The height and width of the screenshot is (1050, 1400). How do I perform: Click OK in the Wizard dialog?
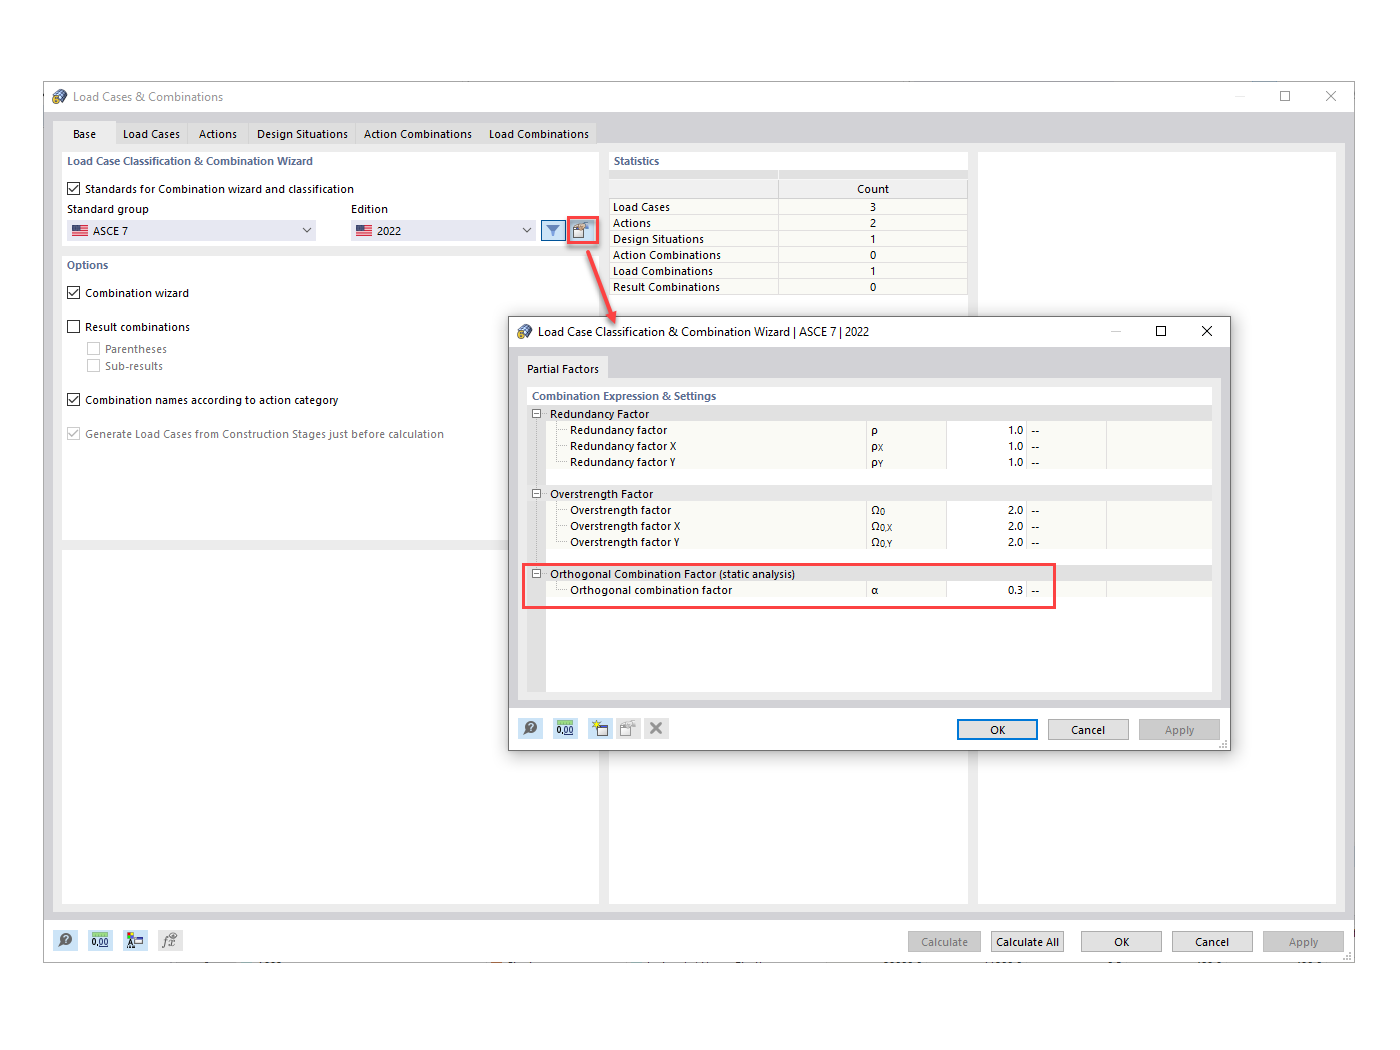[x=997, y=730]
